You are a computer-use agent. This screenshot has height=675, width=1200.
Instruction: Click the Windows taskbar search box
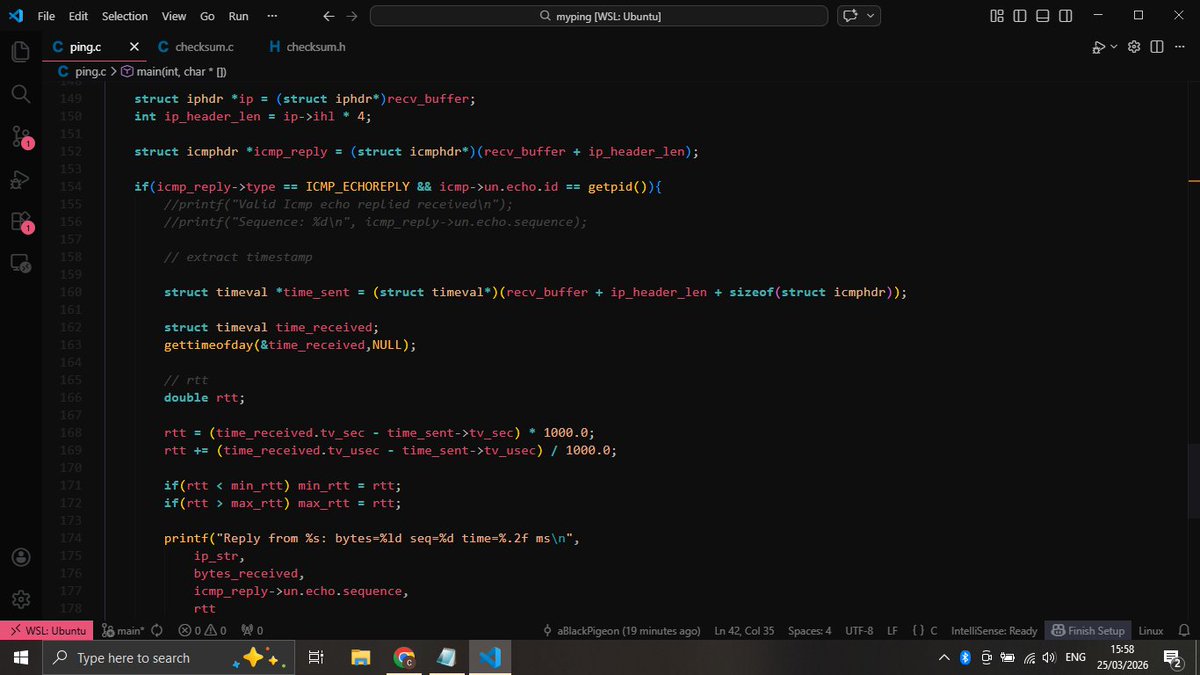(x=168, y=658)
